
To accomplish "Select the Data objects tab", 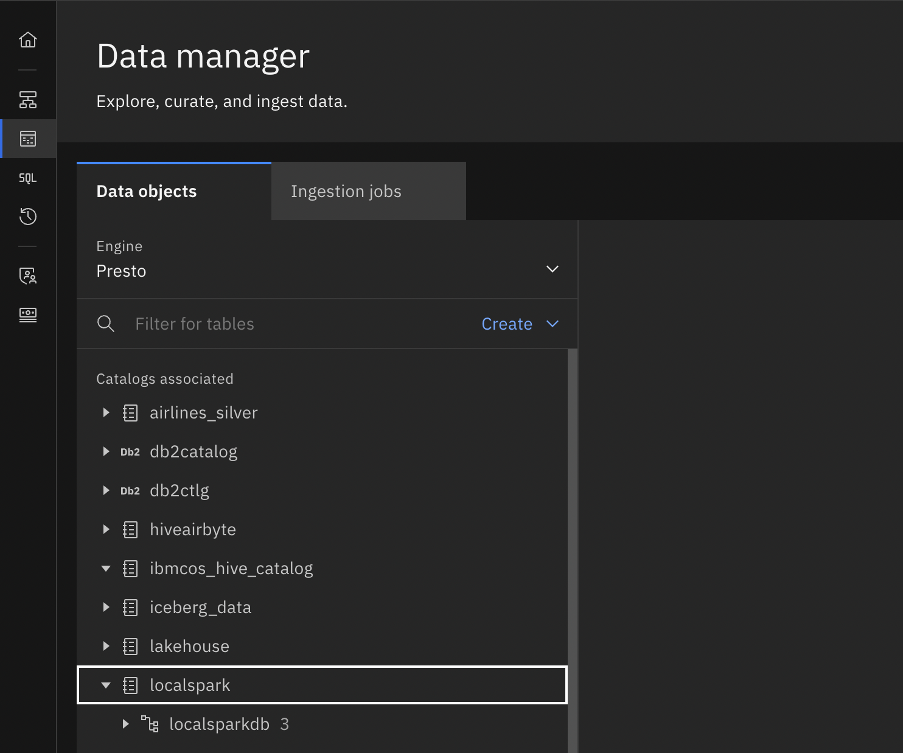I will pyautogui.click(x=146, y=190).
